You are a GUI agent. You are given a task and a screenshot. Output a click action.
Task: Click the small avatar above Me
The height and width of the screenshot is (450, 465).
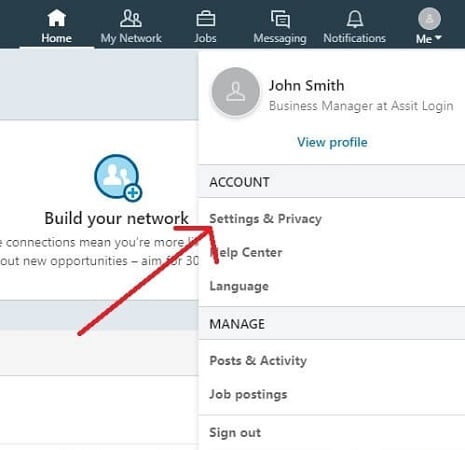429,19
